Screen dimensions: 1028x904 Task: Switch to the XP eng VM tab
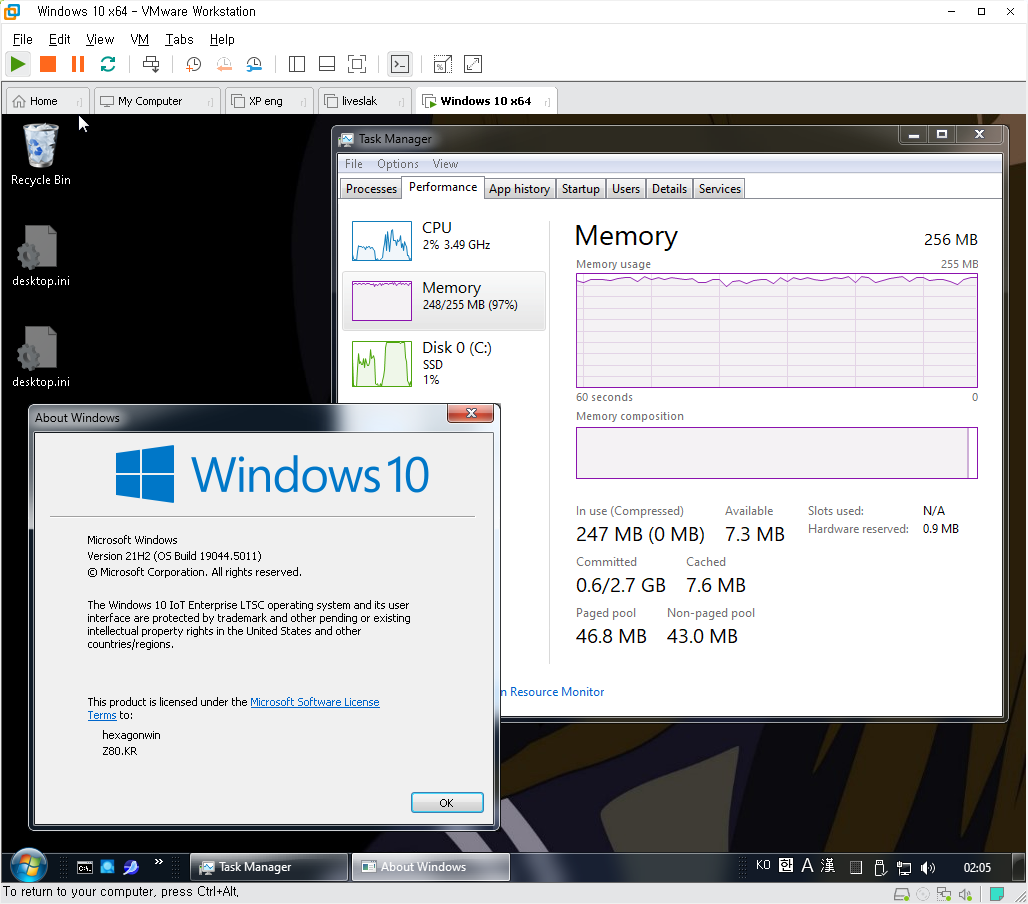click(x=265, y=101)
